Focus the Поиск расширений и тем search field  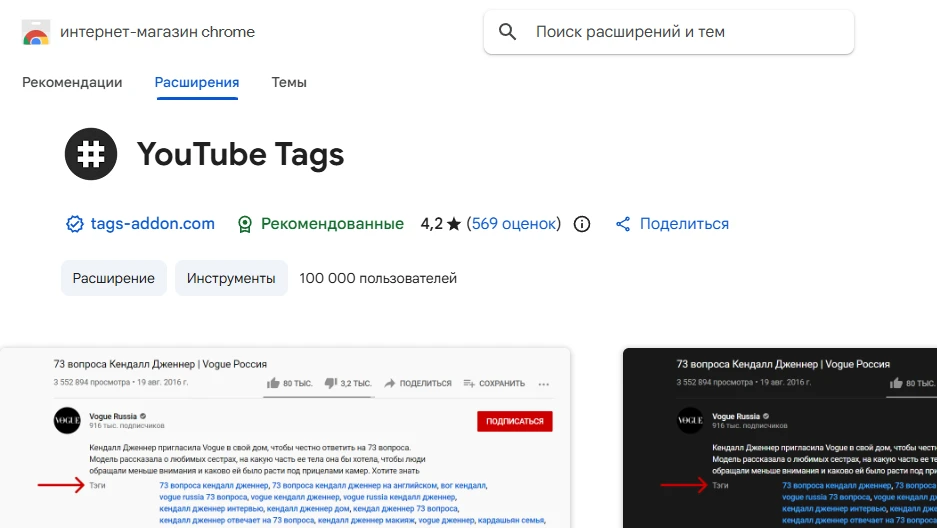pyautogui.click(x=669, y=32)
